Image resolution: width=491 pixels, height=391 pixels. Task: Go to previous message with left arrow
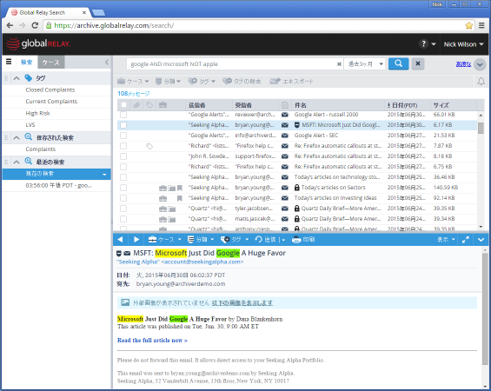coord(120,239)
